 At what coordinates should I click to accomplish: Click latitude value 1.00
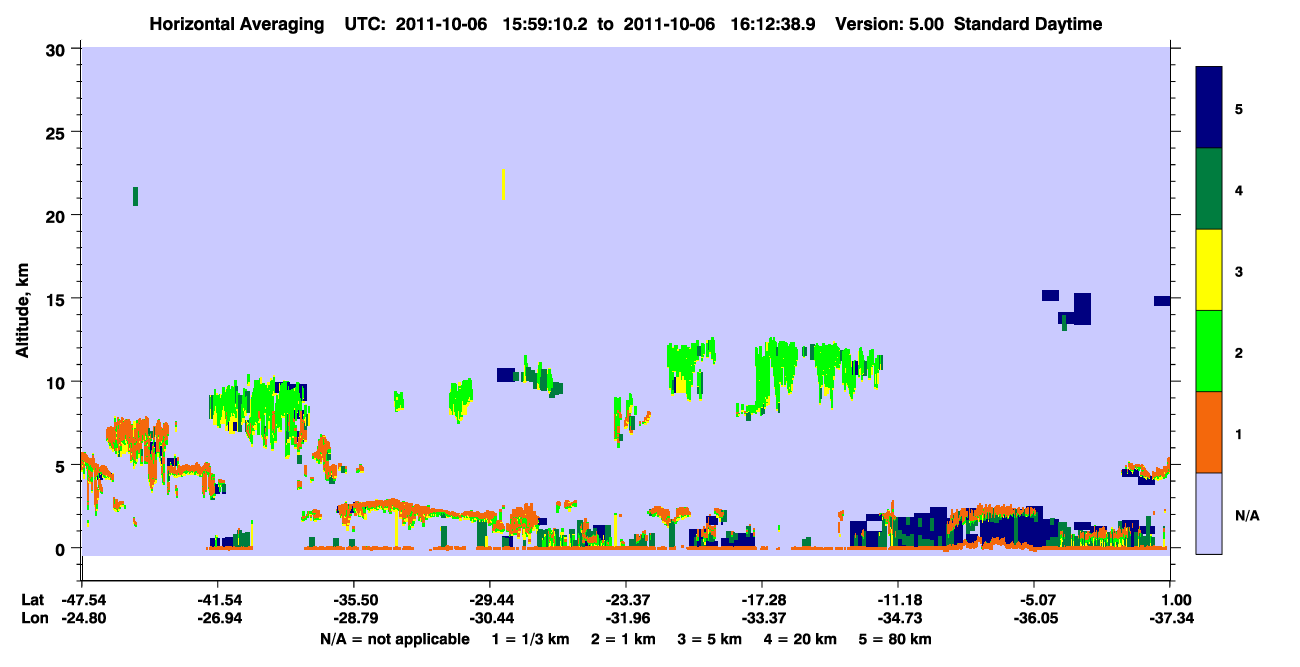click(1176, 600)
